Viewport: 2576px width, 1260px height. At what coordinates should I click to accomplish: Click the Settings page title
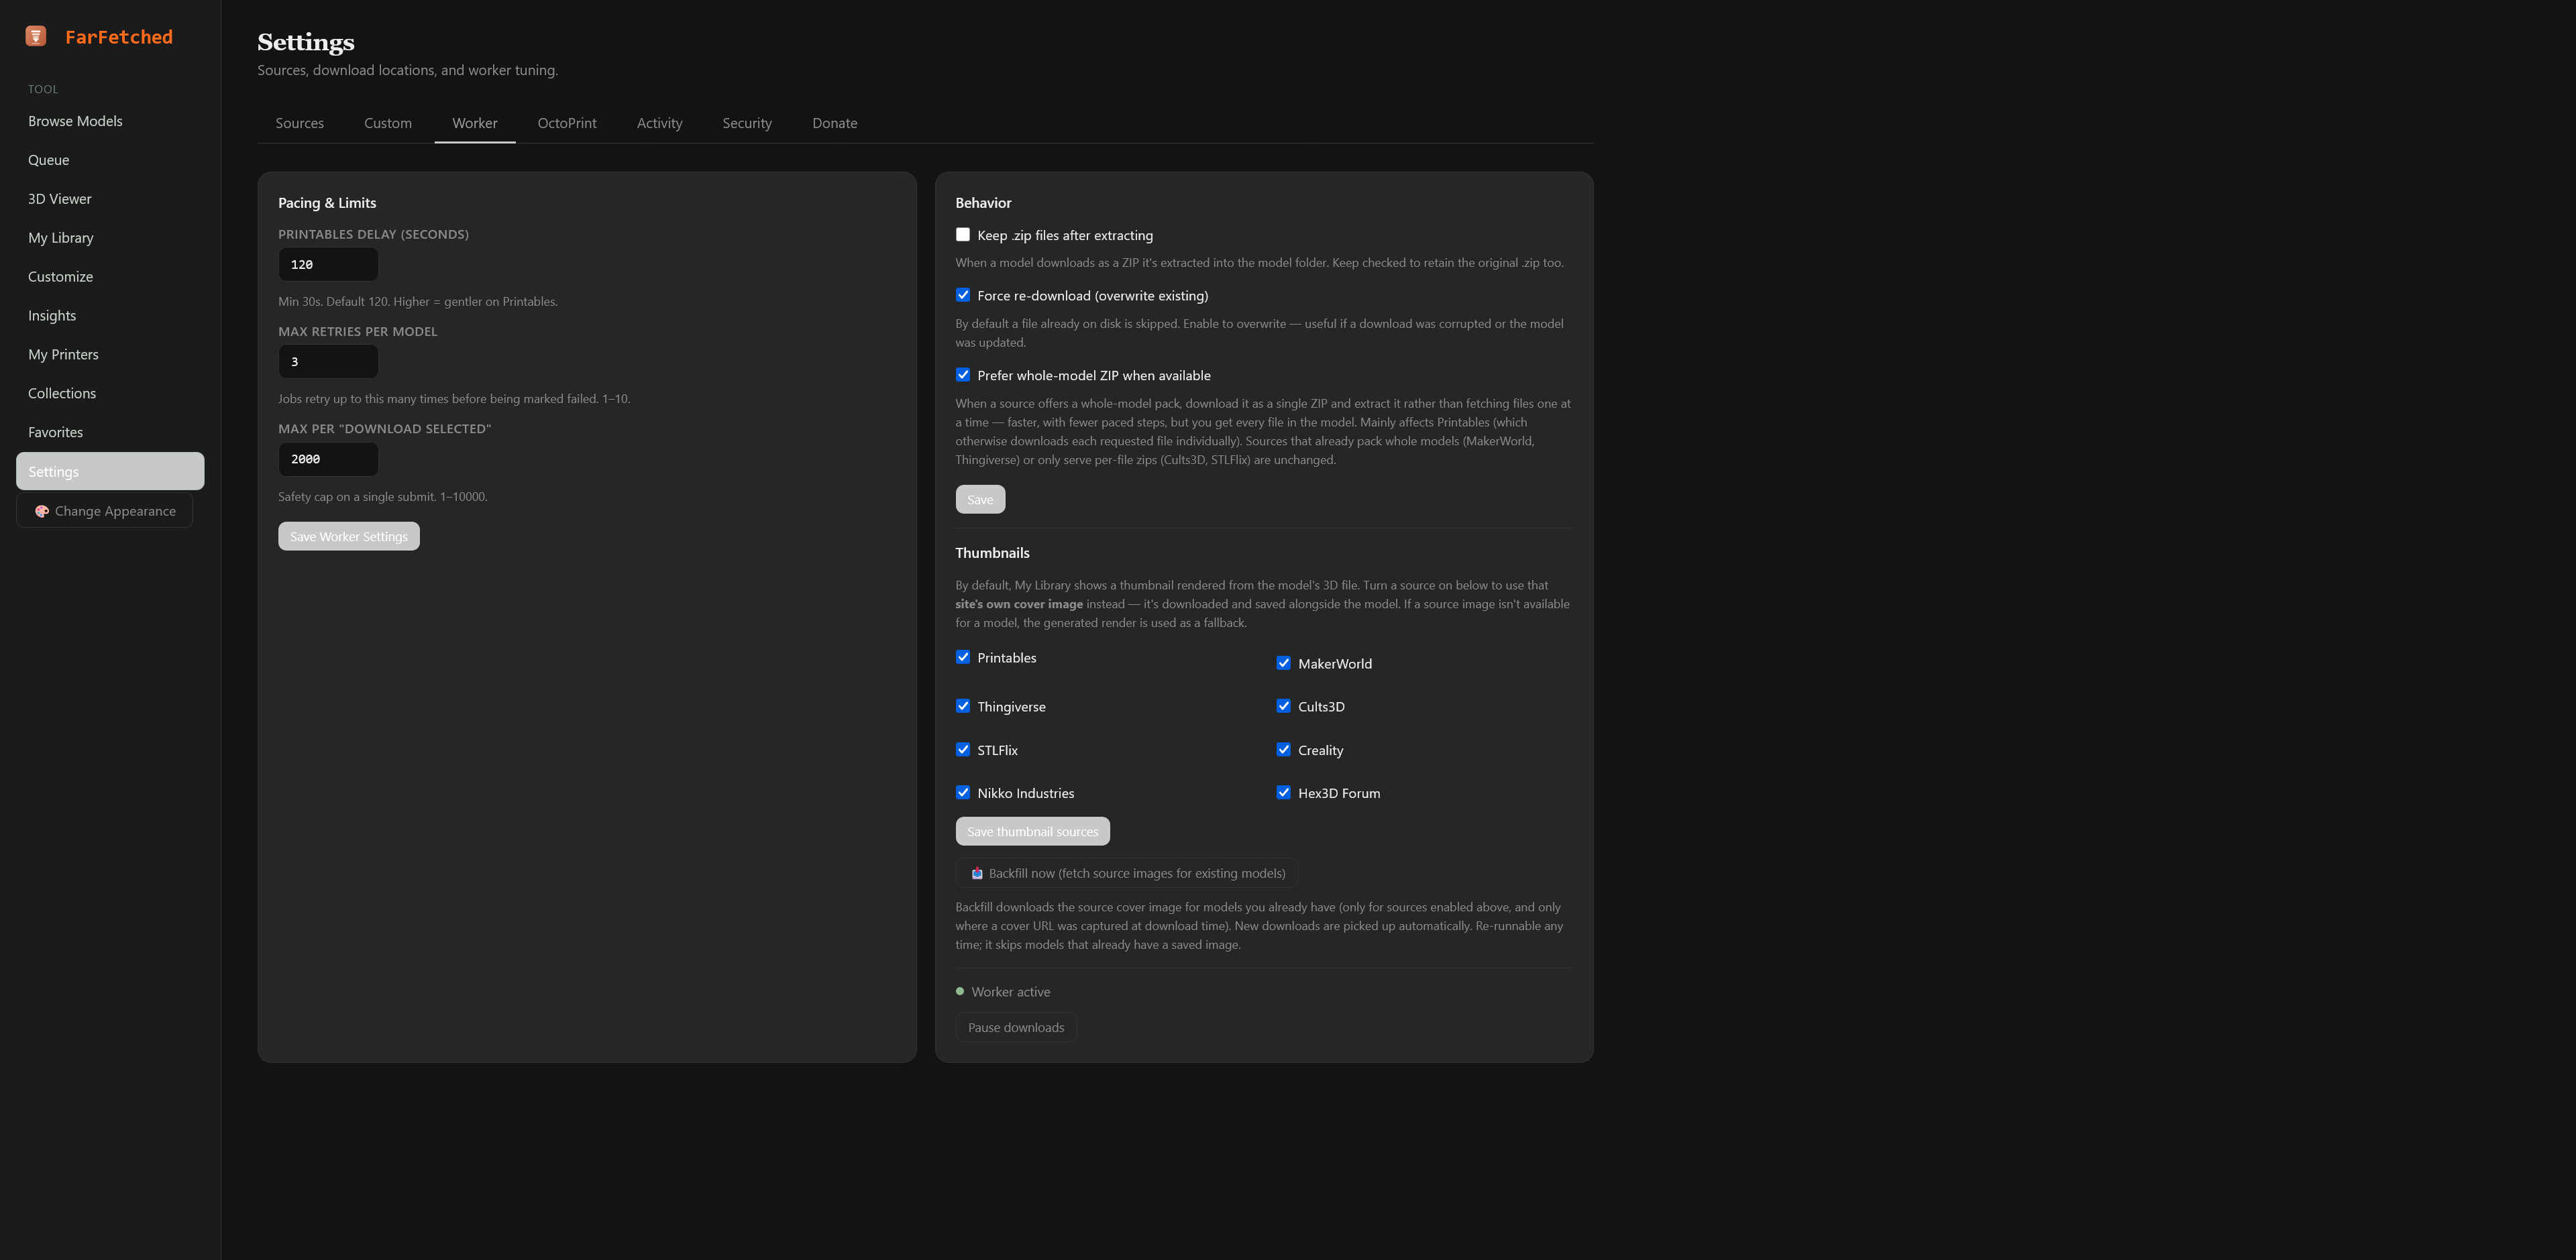click(306, 42)
